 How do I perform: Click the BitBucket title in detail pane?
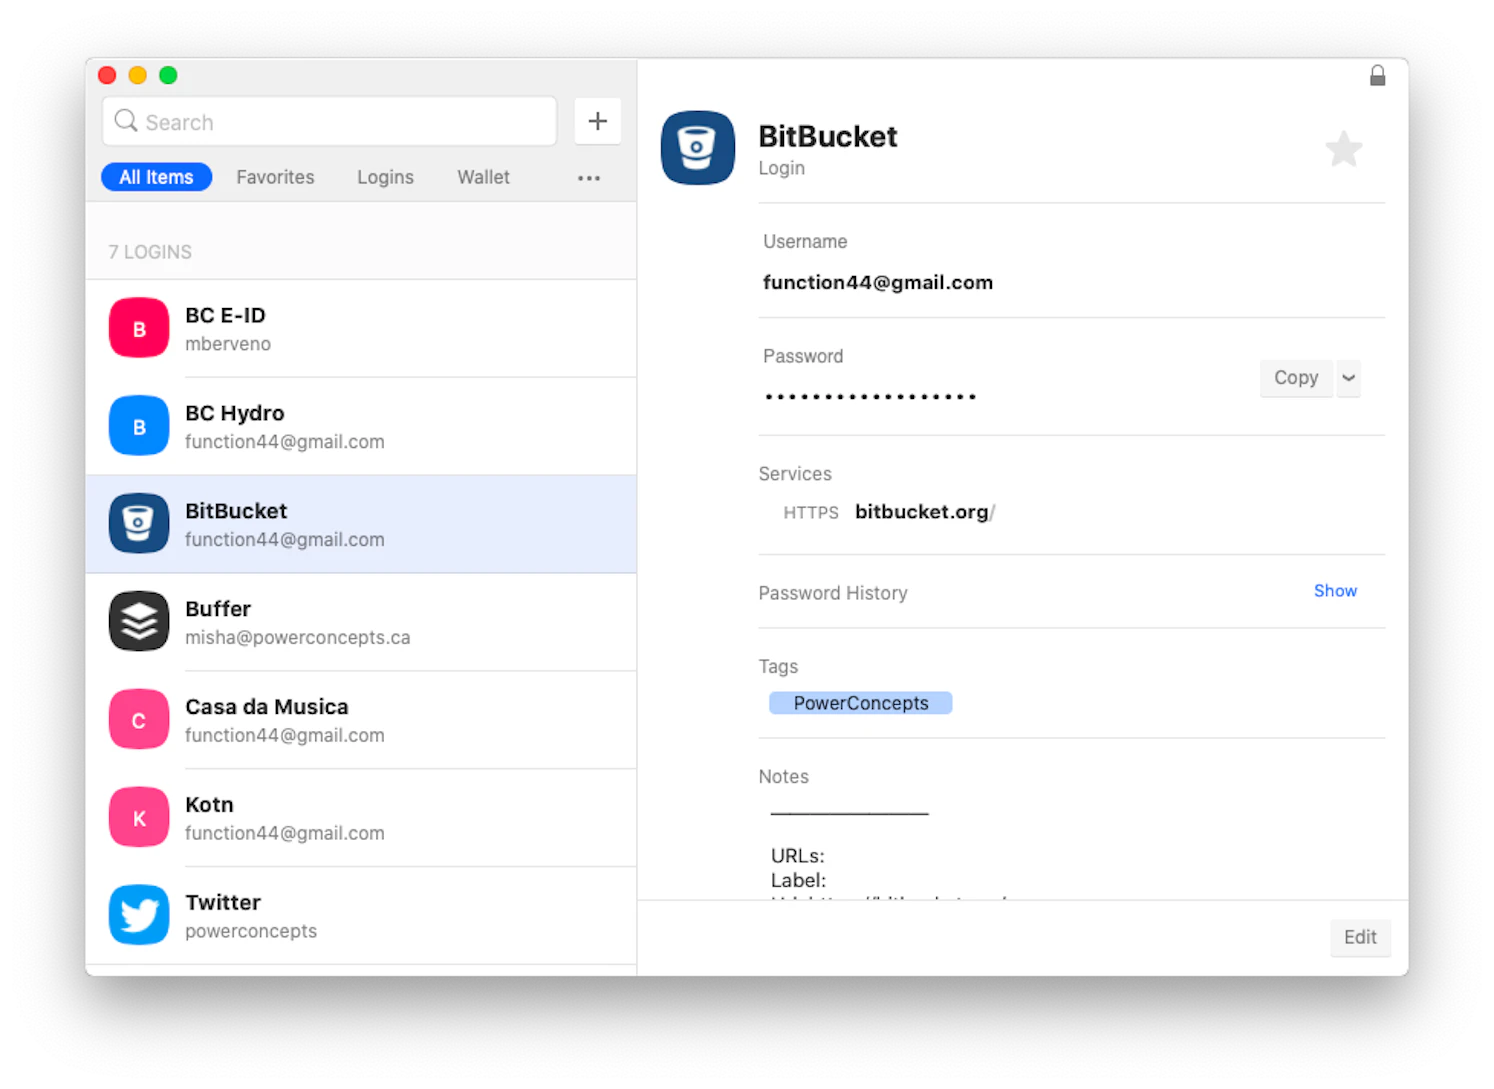(x=828, y=136)
